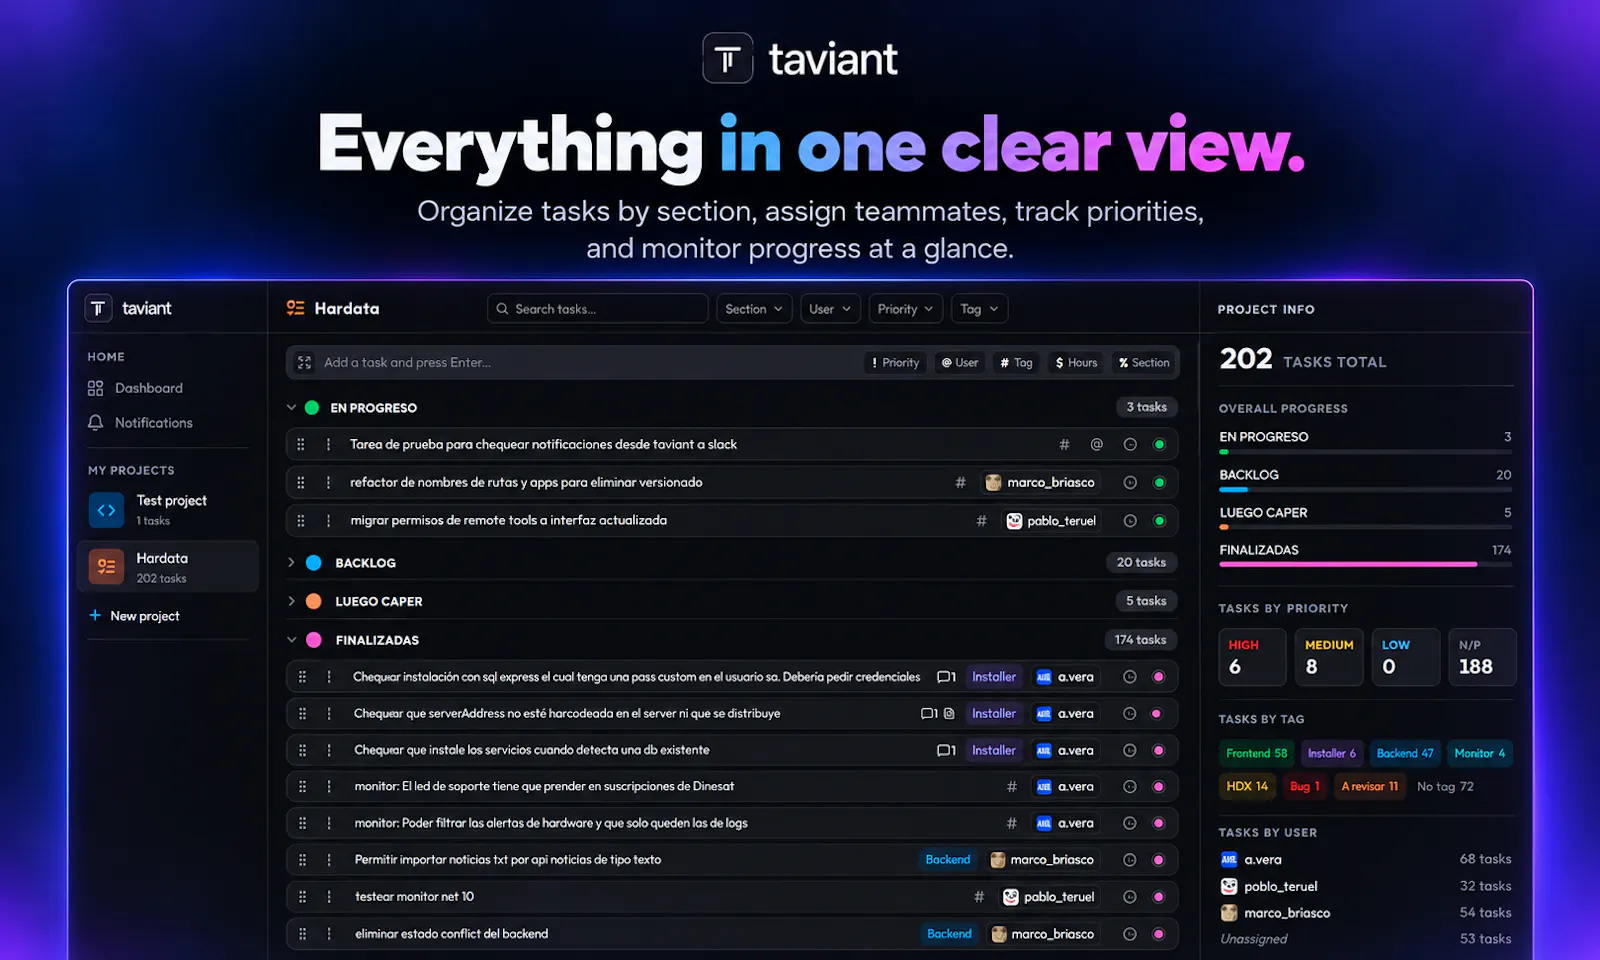Screen dimensions: 1600x960
Task: Open the Priority filter dropdown
Action: click(905, 309)
